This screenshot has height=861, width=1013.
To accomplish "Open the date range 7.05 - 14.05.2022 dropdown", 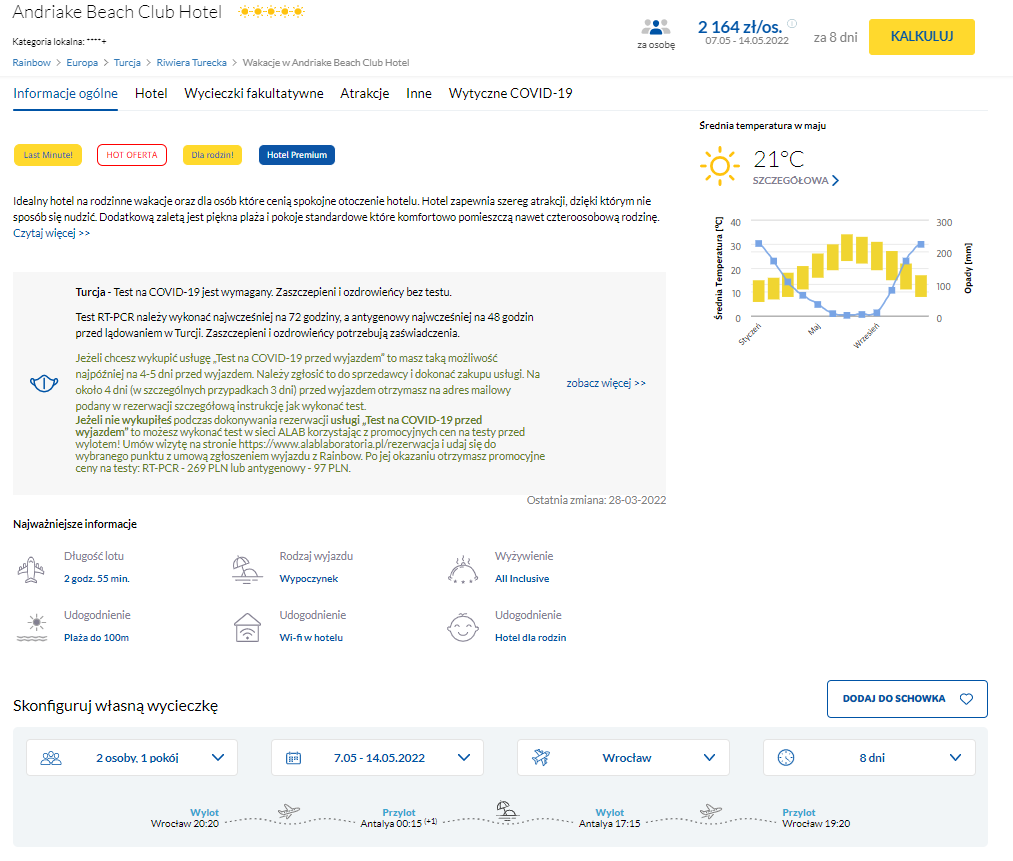I will (377, 758).
